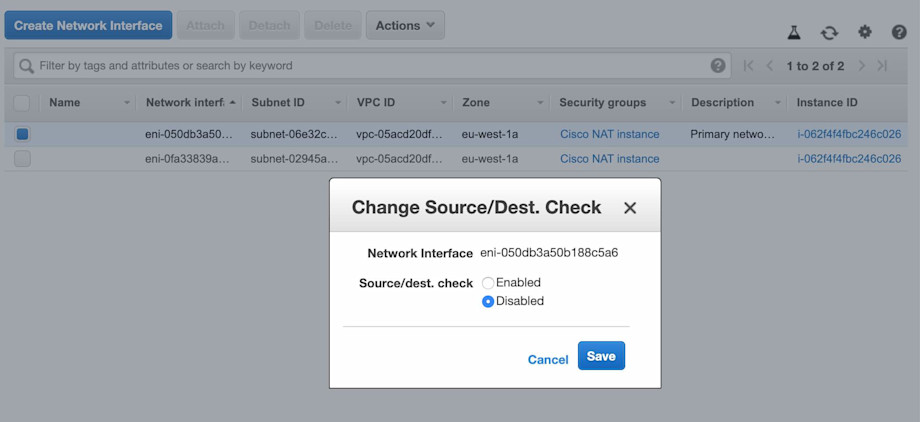Screen dimensions: 920x422
Task: Go to the previous page of results
Action: pos(770,66)
